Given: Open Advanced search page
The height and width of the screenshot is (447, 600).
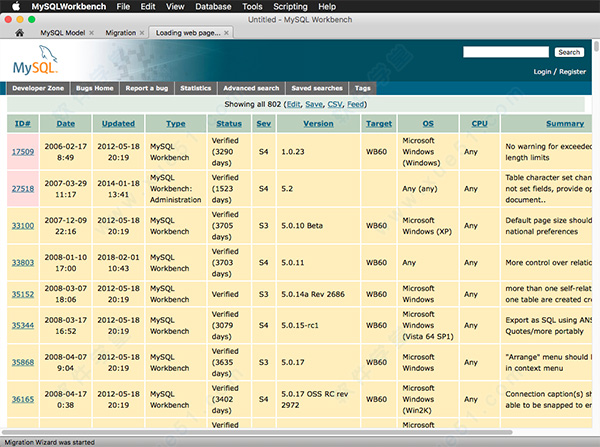Looking at the screenshot, I should [x=251, y=88].
